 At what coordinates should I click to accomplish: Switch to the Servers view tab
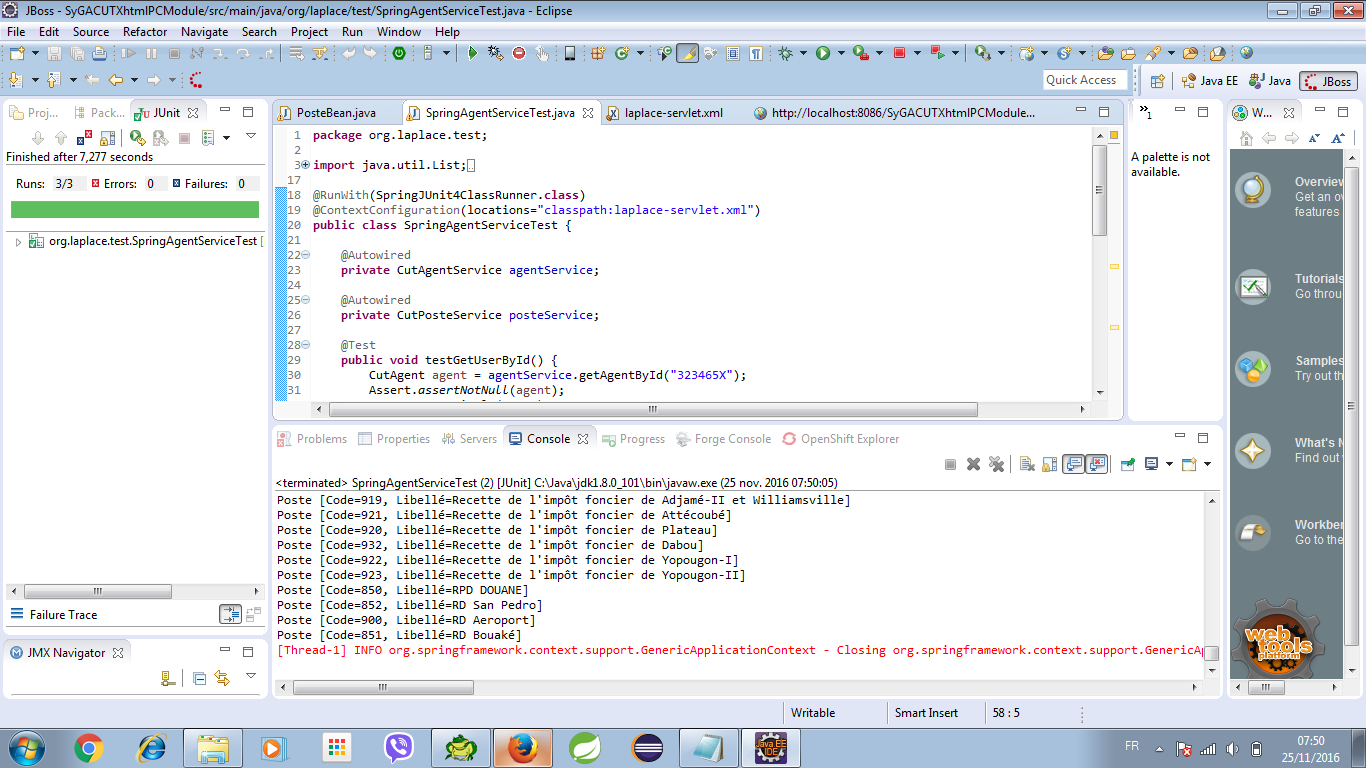[468, 439]
